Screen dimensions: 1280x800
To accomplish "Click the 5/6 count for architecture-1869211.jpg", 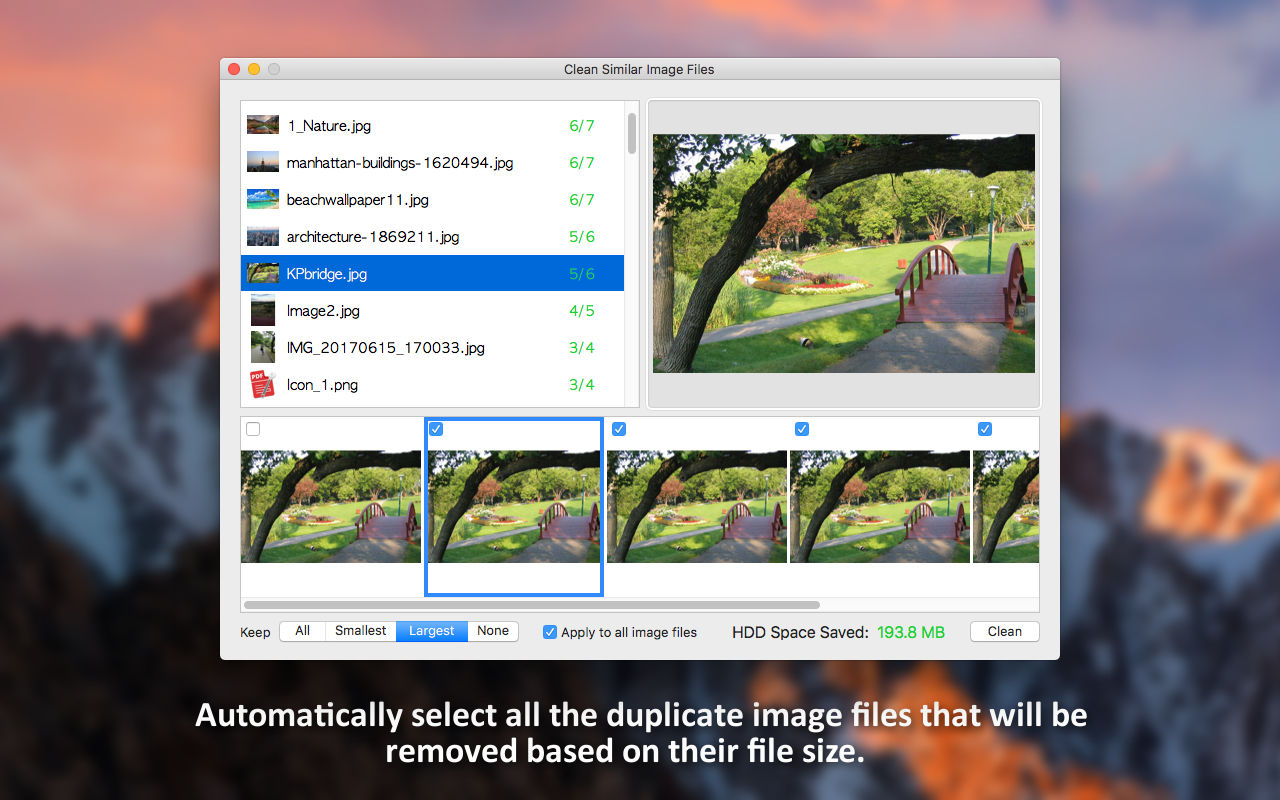I will [x=582, y=237].
